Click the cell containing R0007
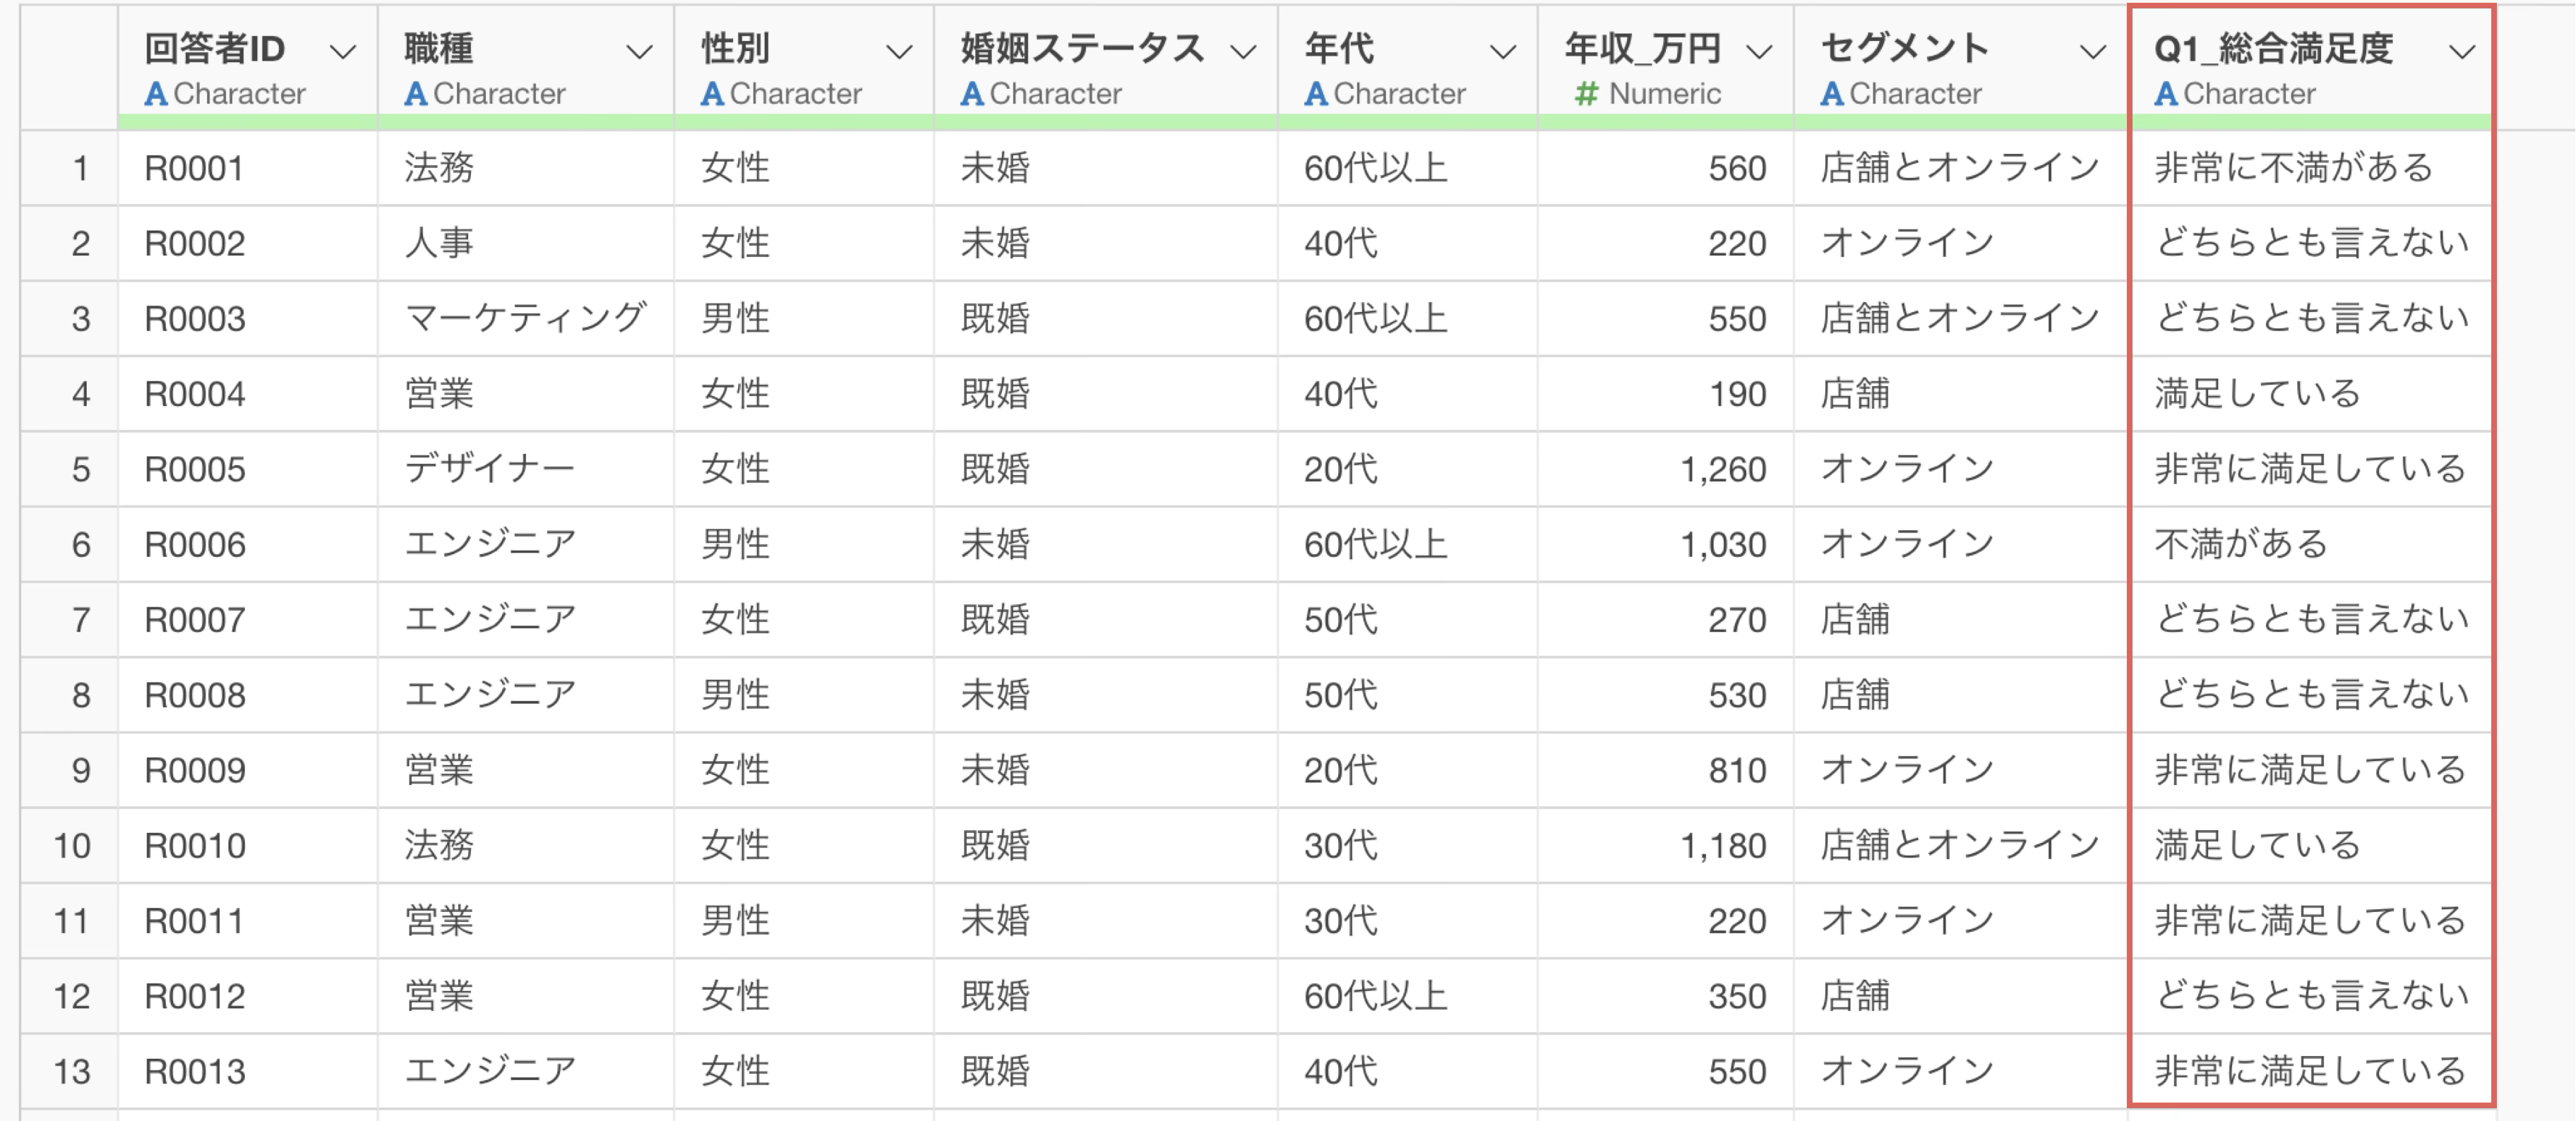The image size is (2576, 1121). tap(248, 620)
